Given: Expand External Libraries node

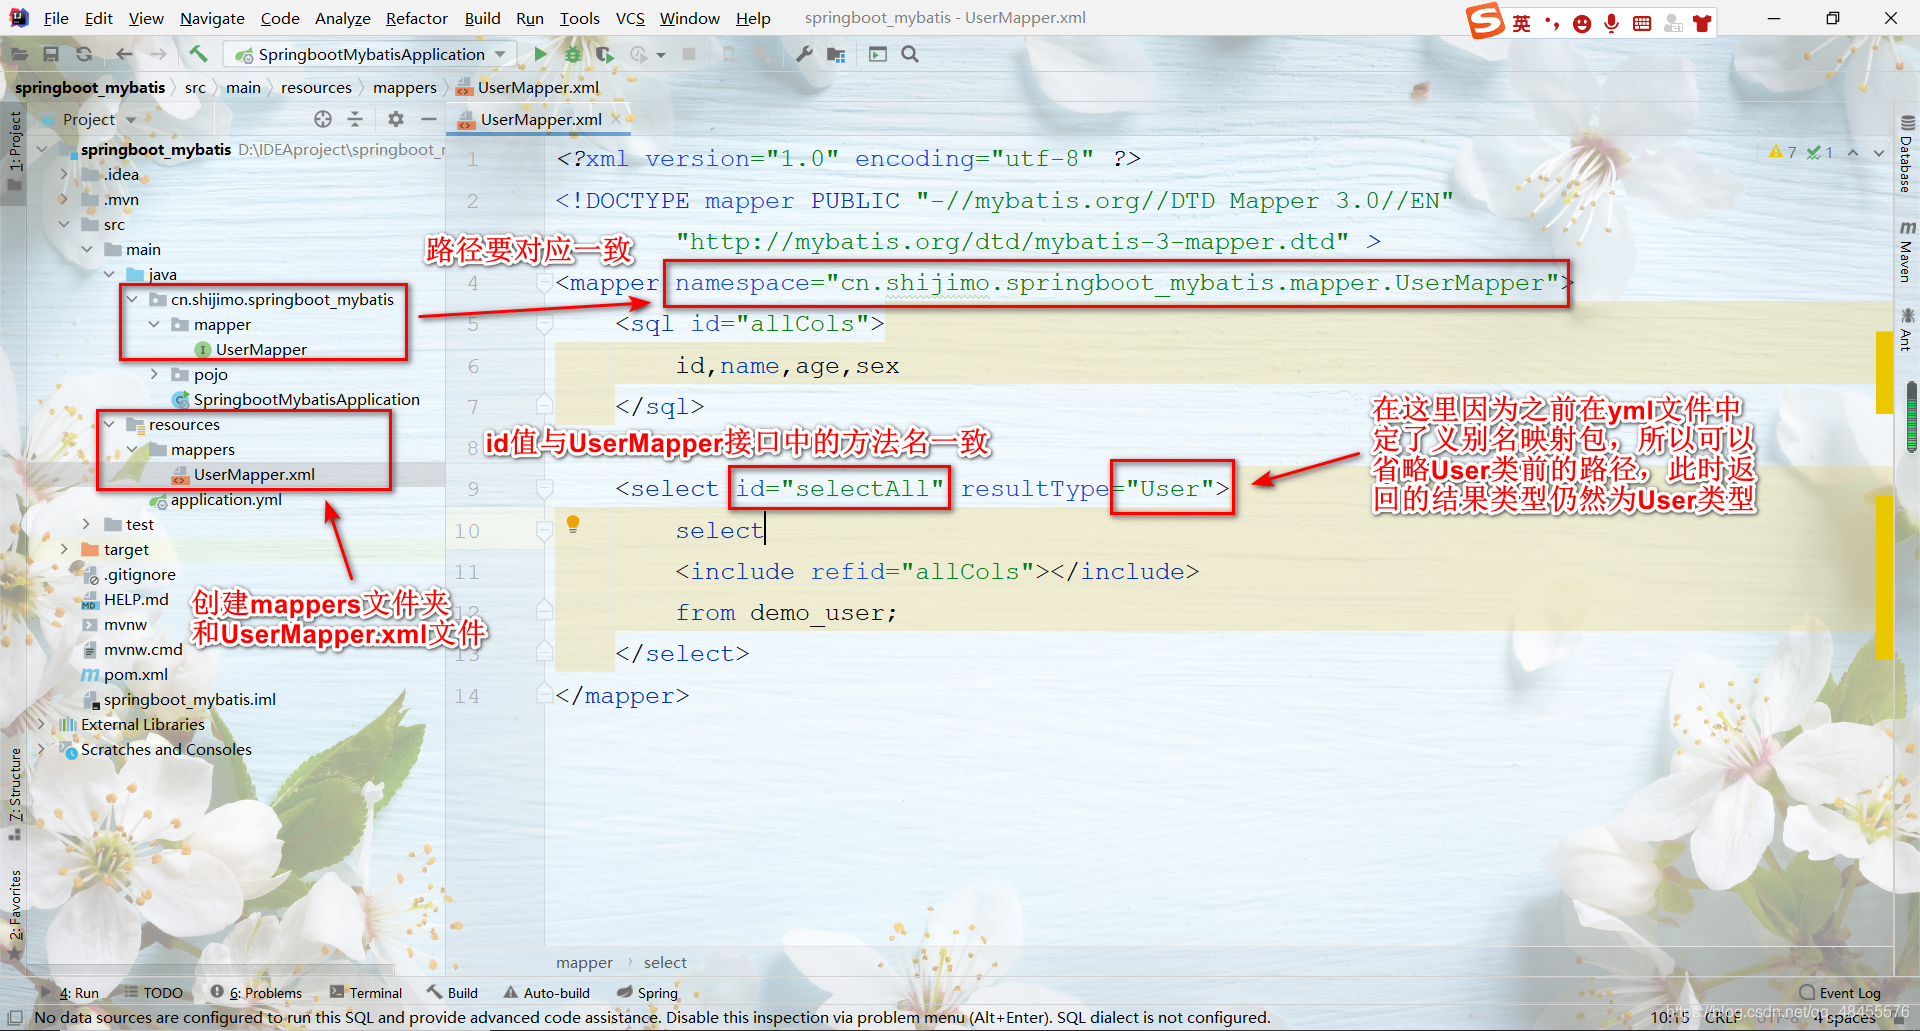Looking at the screenshot, I should coord(41,724).
